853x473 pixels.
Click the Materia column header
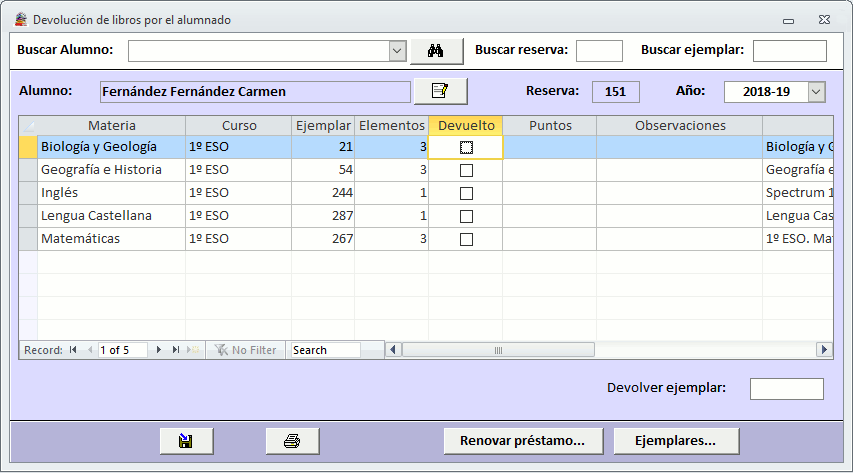pyautogui.click(x=111, y=126)
